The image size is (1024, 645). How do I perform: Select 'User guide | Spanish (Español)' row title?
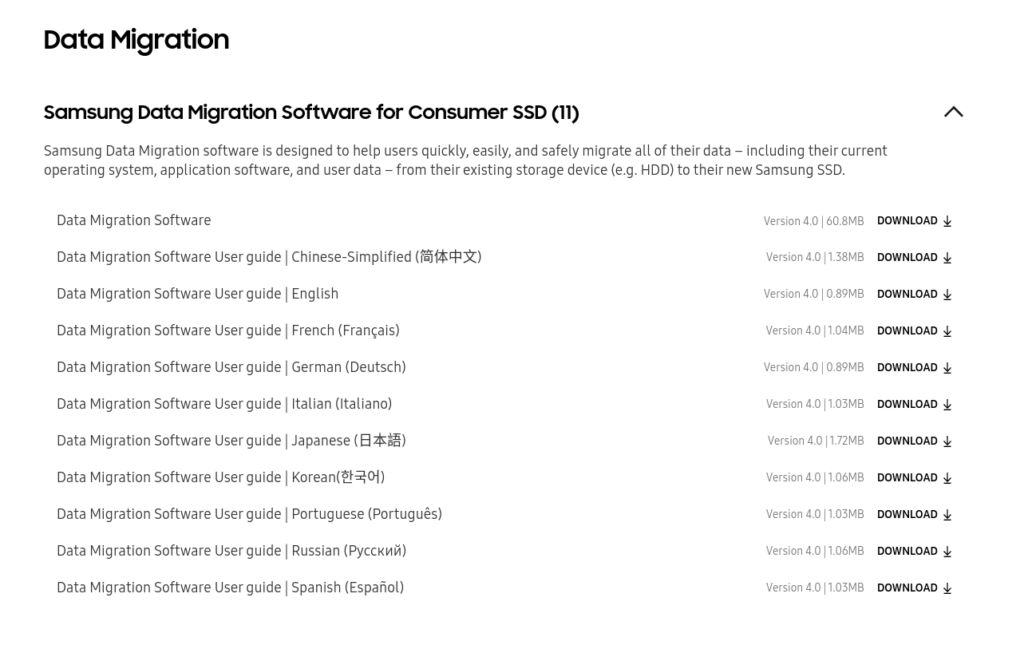(x=231, y=588)
